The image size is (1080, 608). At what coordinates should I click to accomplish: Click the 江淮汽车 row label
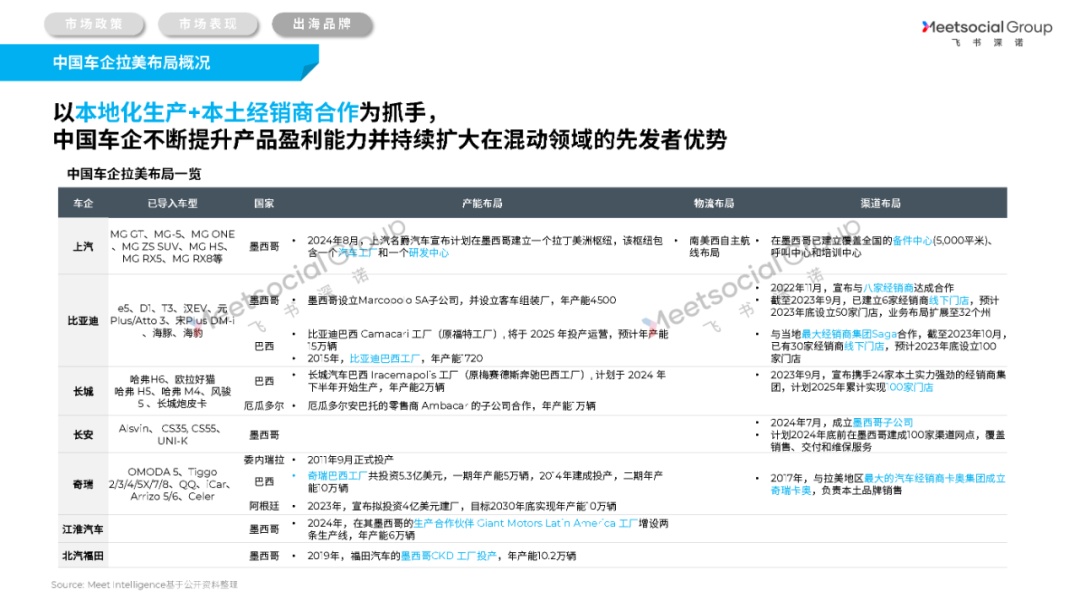[x=83, y=529]
